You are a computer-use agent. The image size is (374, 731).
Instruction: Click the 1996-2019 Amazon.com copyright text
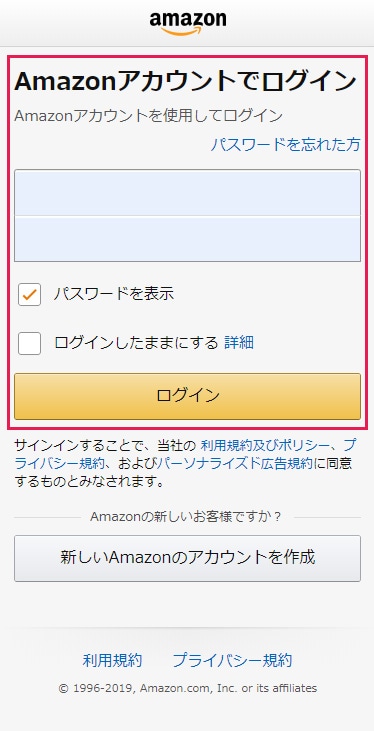pyautogui.click(x=187, y=688)
